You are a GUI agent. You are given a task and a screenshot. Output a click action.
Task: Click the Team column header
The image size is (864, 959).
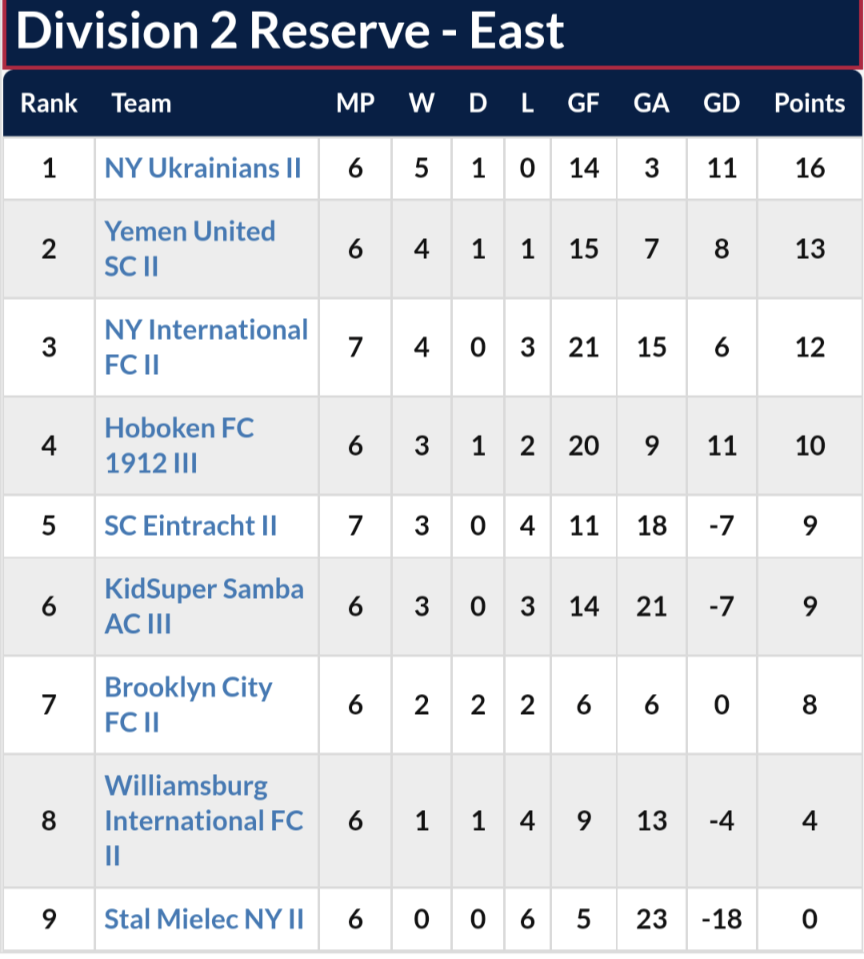click(141, 103)
